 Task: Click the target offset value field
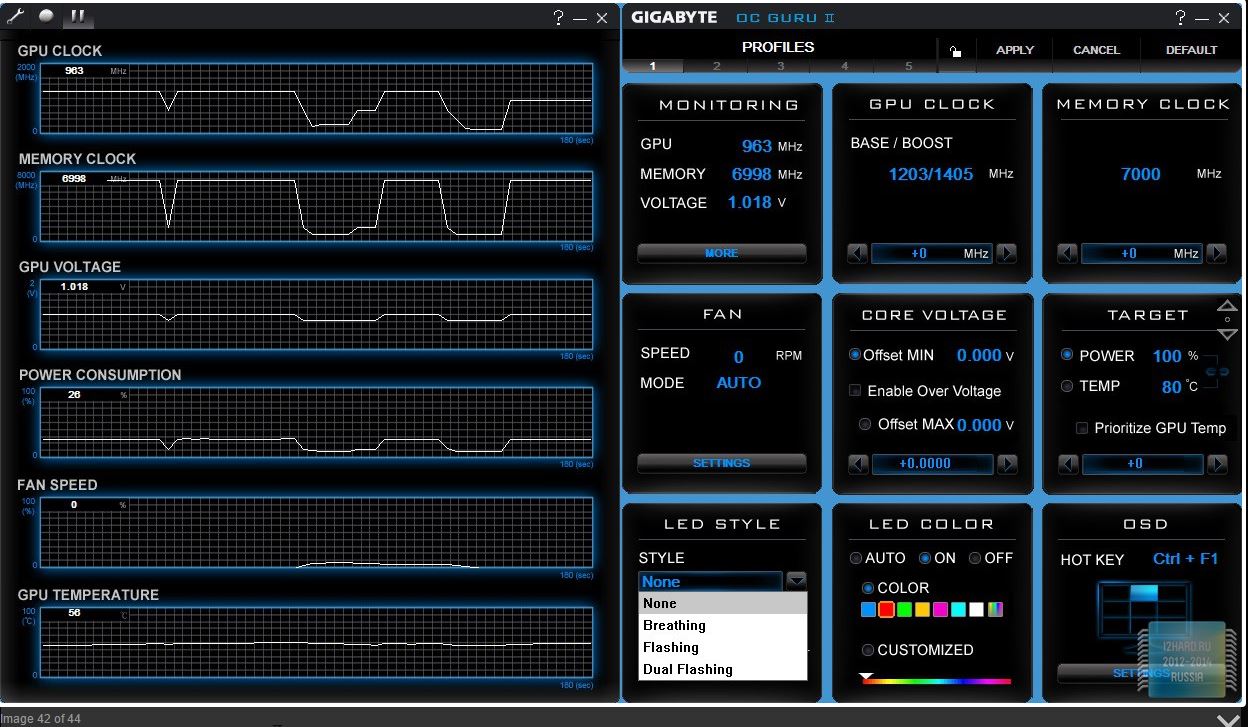click(x=1142, y=464)
